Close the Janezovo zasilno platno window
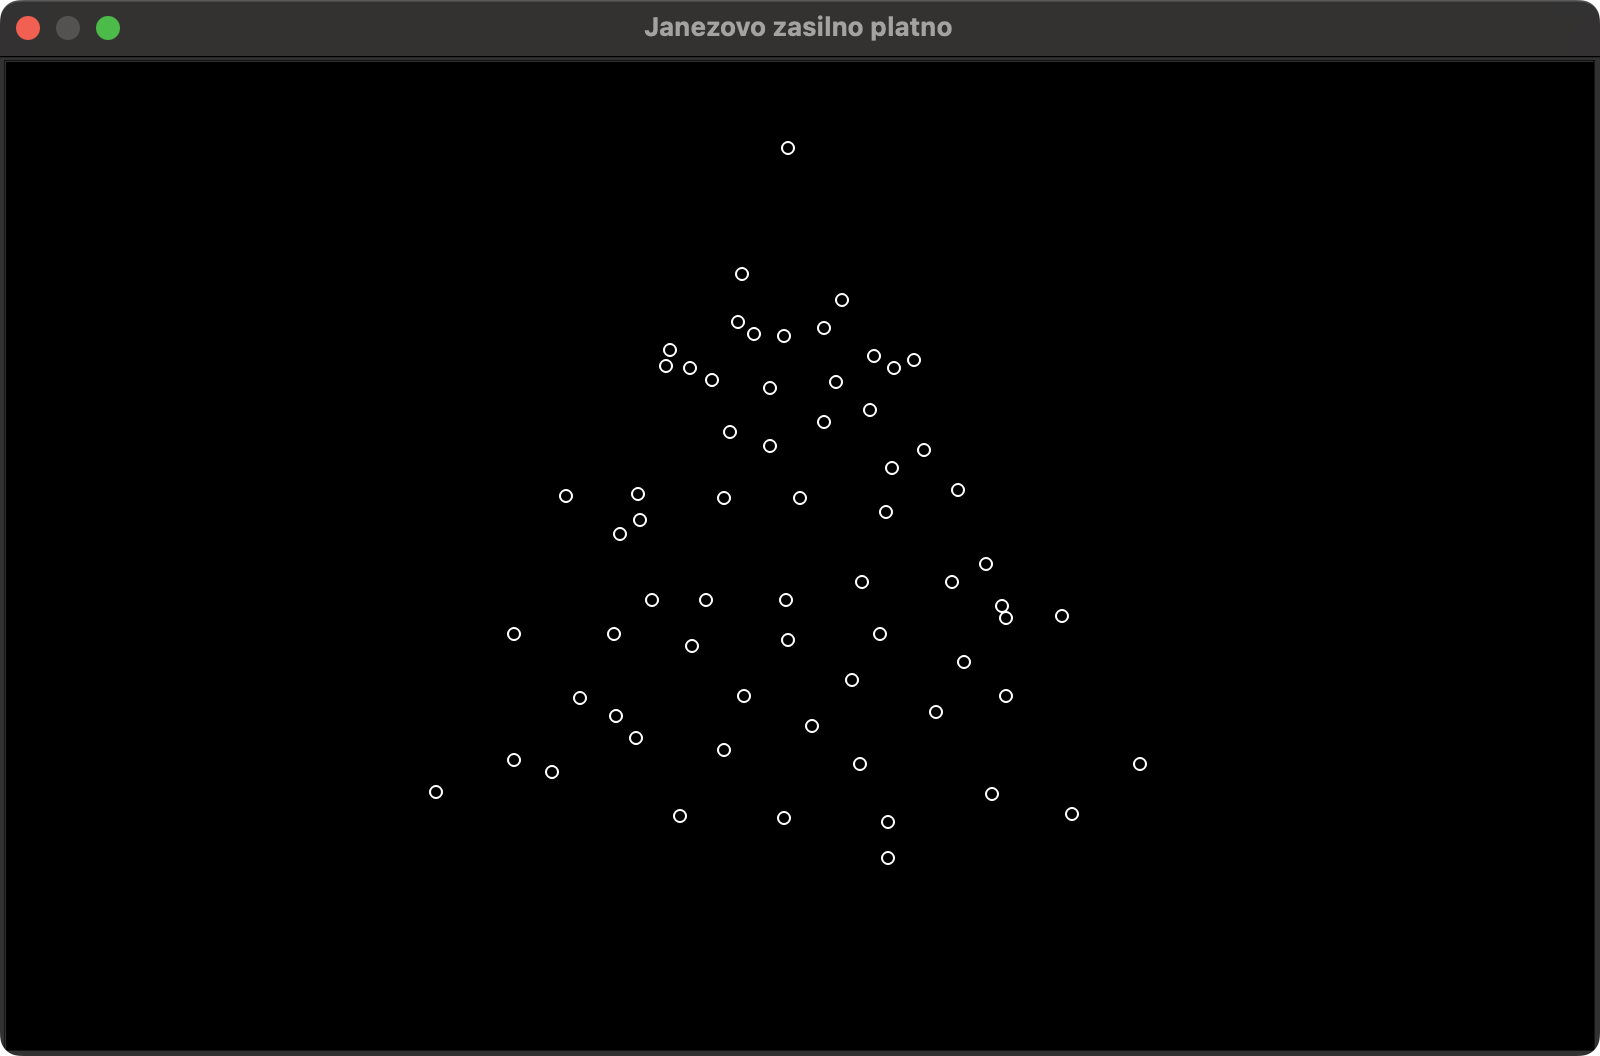Viewport: 1600px width, 1056px height. [28, 28]
